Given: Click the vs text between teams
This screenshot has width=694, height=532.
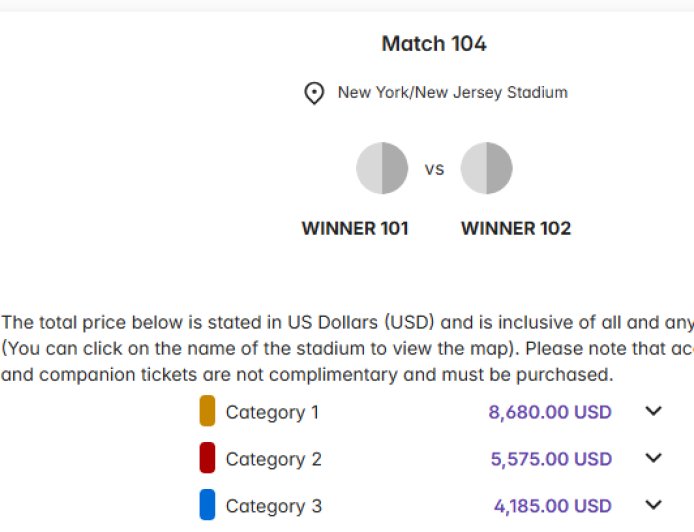Looking at the screenshot, I should pos(434,169).
